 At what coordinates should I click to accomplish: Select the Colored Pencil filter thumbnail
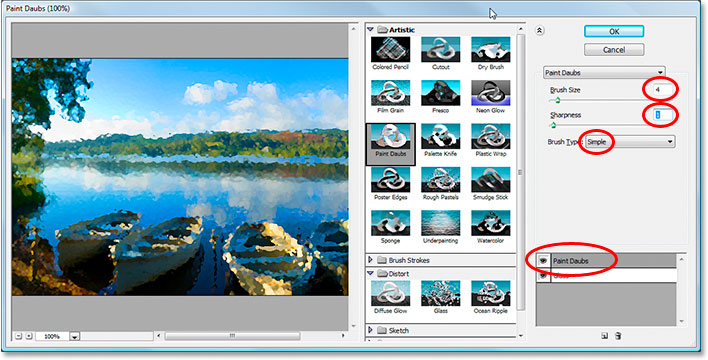pyautogui.click(x=391, y=53)
